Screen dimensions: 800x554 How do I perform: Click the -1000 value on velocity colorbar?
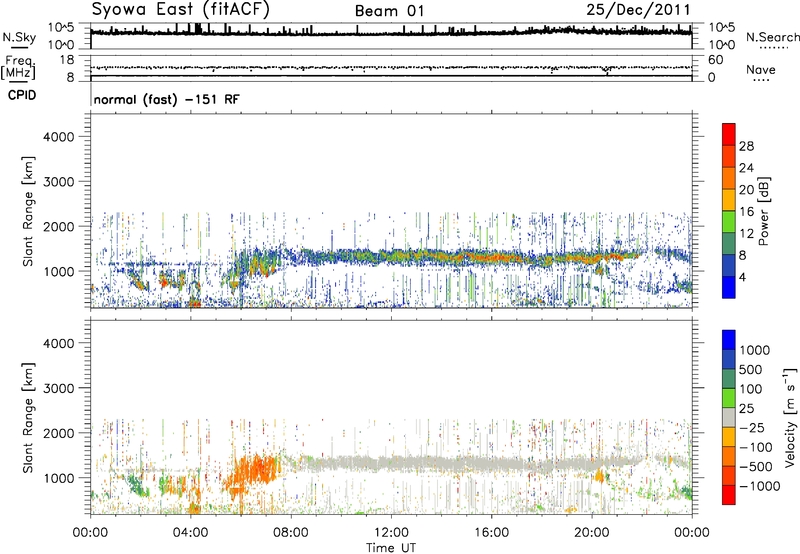pyautogui.click(x=759, y=486)
